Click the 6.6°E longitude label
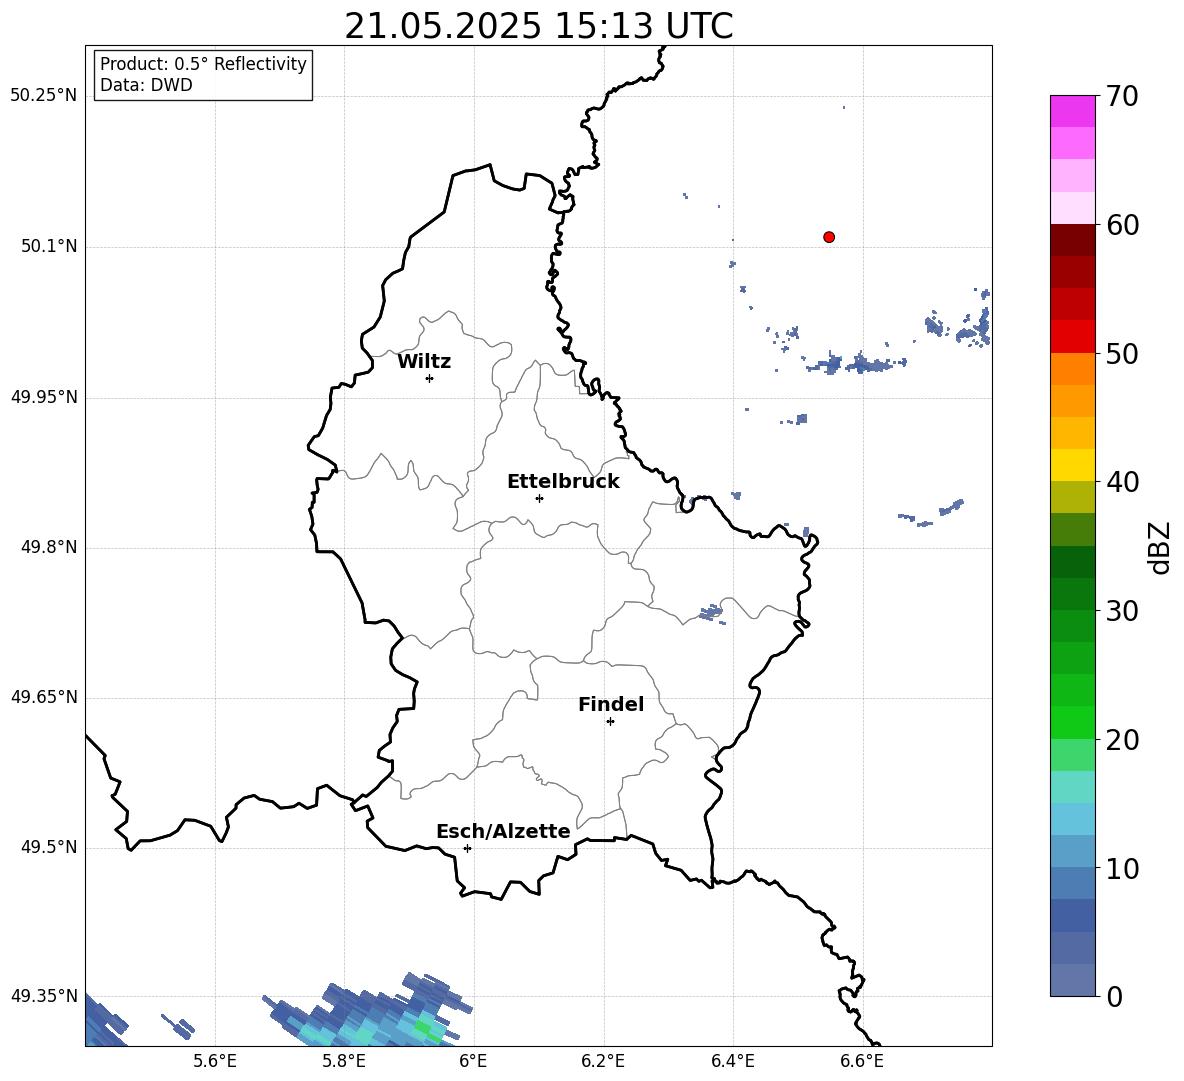Viewport: 1184px width, 1081px height. [x=862, y=1061]
